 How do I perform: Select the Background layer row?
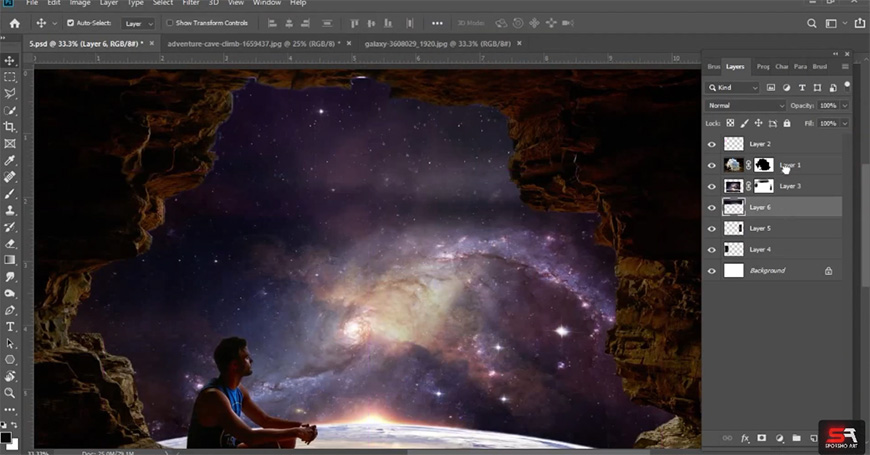coord(773,271)
